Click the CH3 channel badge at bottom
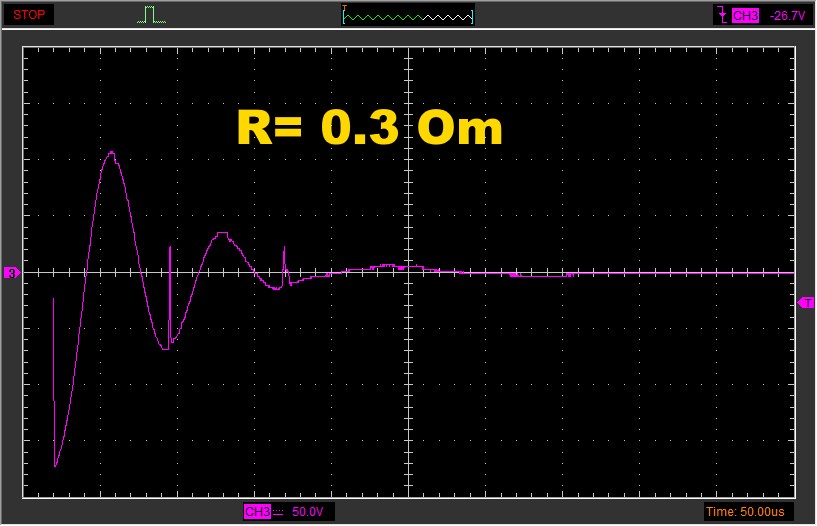Screen dimensions: 817x526 (257, 511)
